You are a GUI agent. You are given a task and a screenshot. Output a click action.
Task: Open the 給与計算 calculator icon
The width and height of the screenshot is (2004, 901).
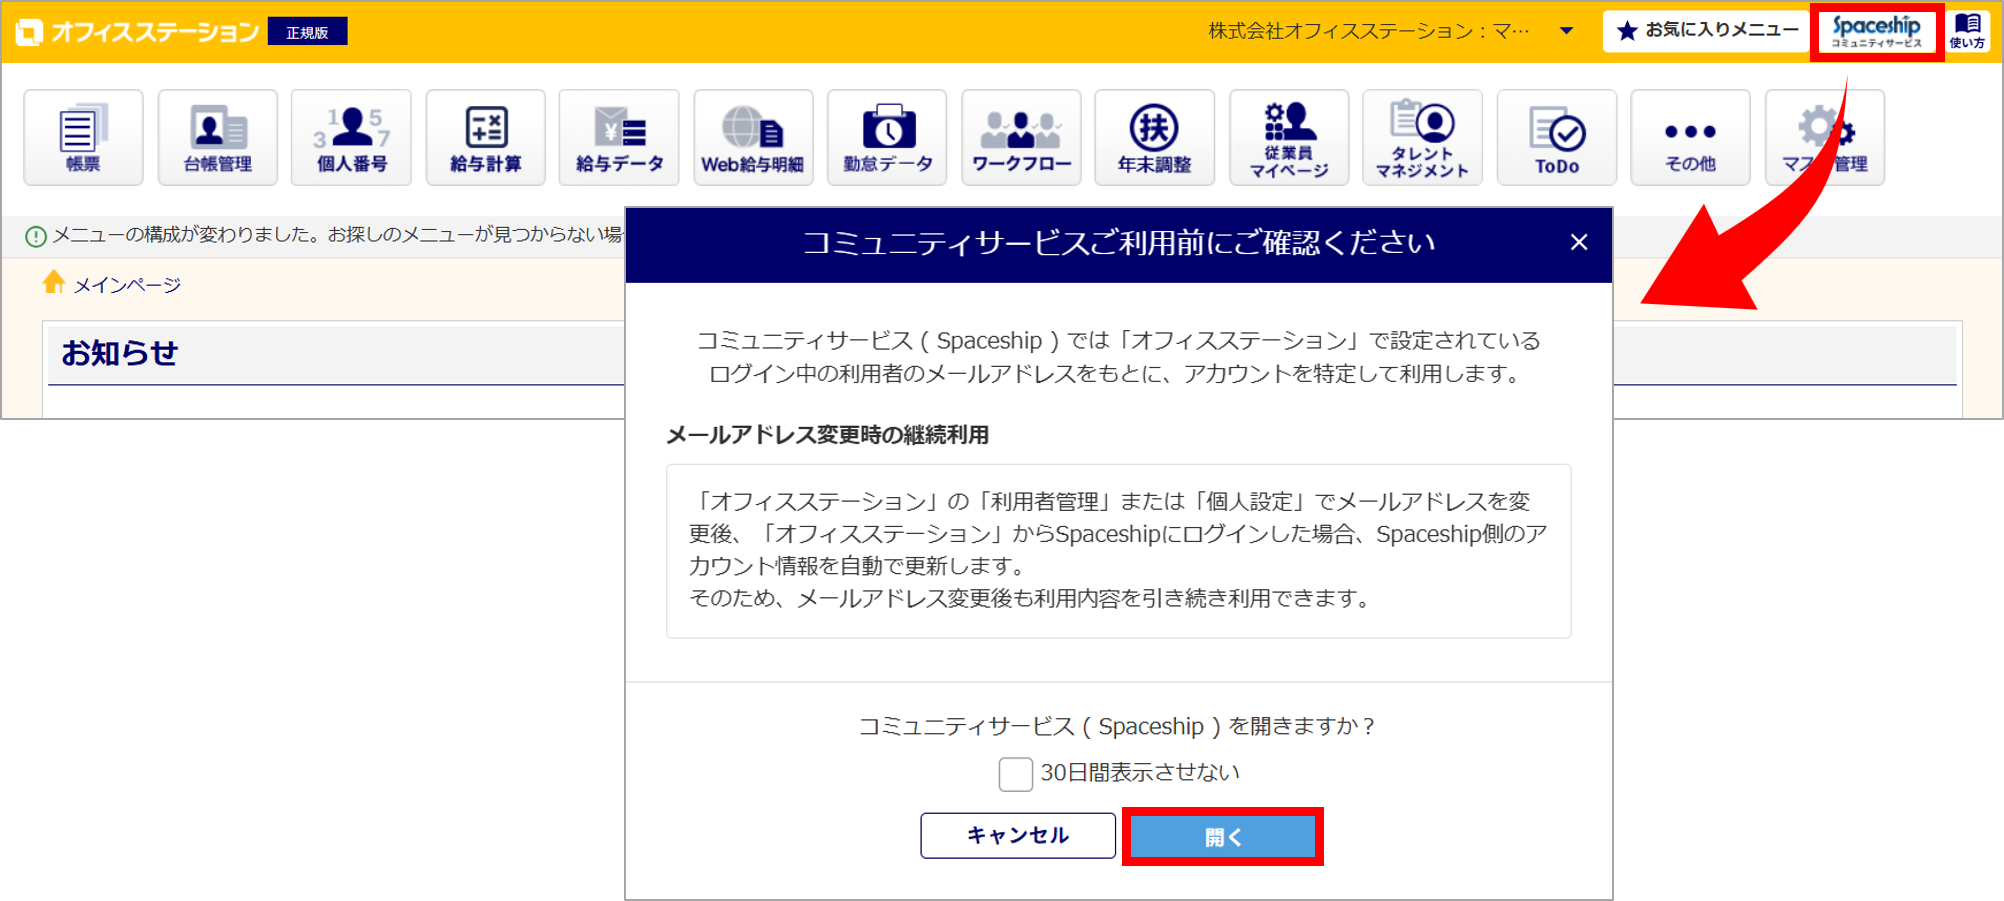pyautogui.click(x=485, y=137)
